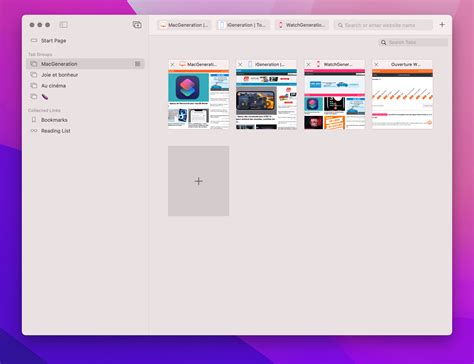Screen dimensions: 474x364
Task: Switch to the MacGeneration tab in tab bar
Action: point(184,25)
